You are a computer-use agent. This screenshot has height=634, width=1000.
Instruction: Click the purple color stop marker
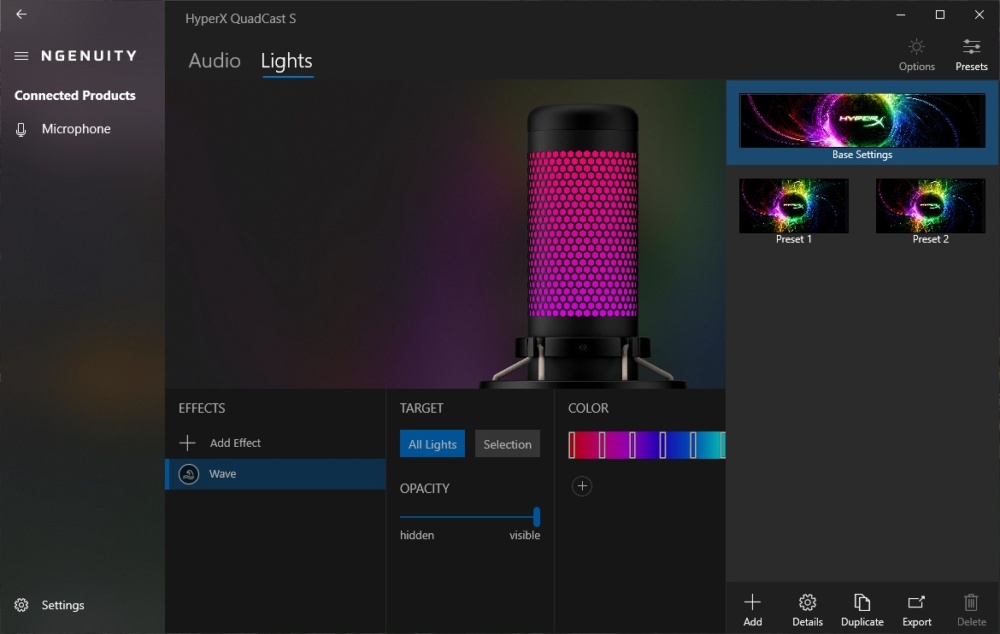coord(633,445)
